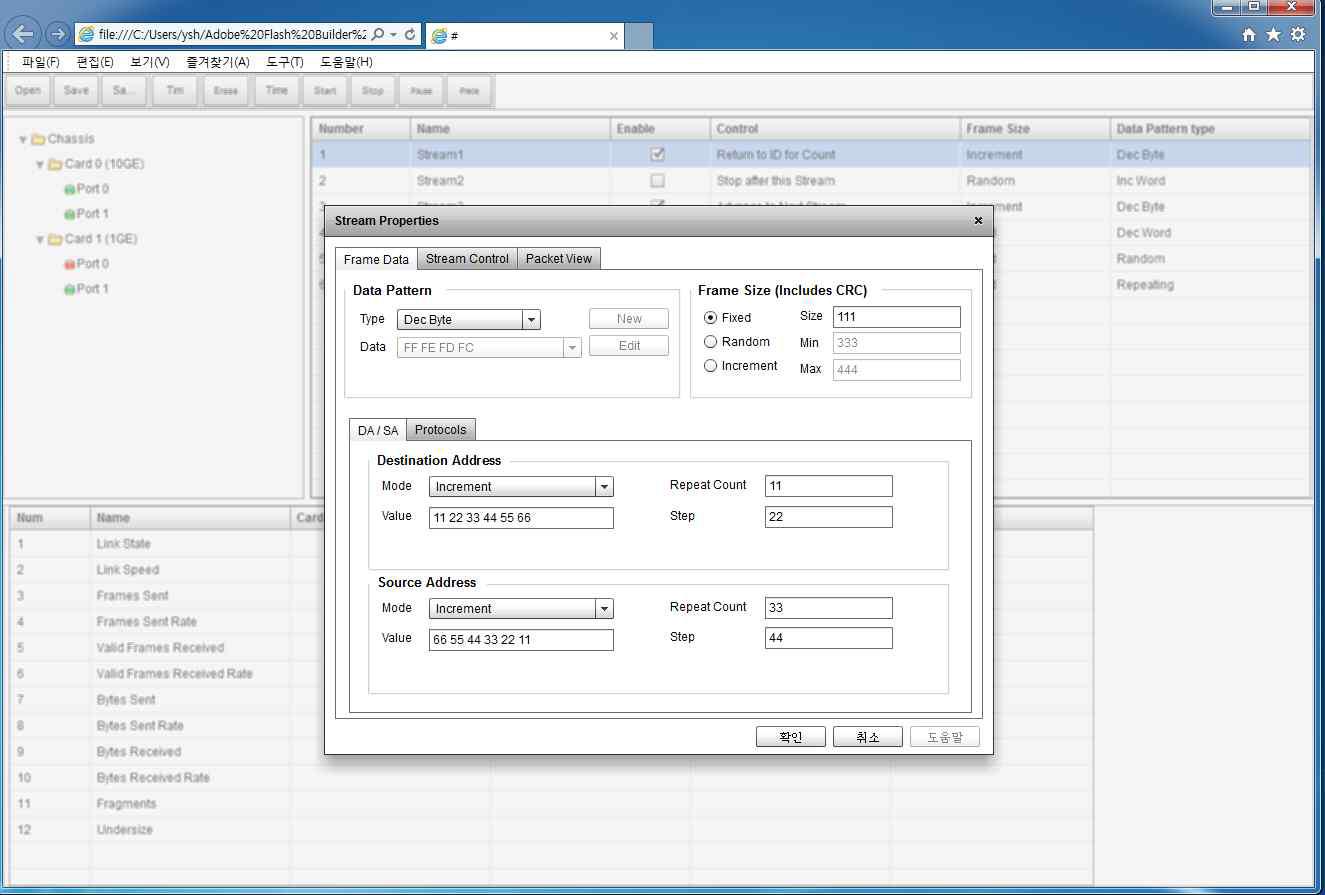1325x895 pixels.
Task: Open the Source Address Mode dropdown
Action: tap(604, 609)
